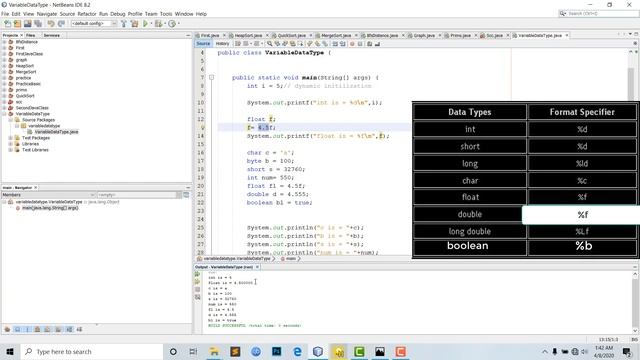Click the editor Source view button
Screen dimensions: 640x360
pos(203,44)
